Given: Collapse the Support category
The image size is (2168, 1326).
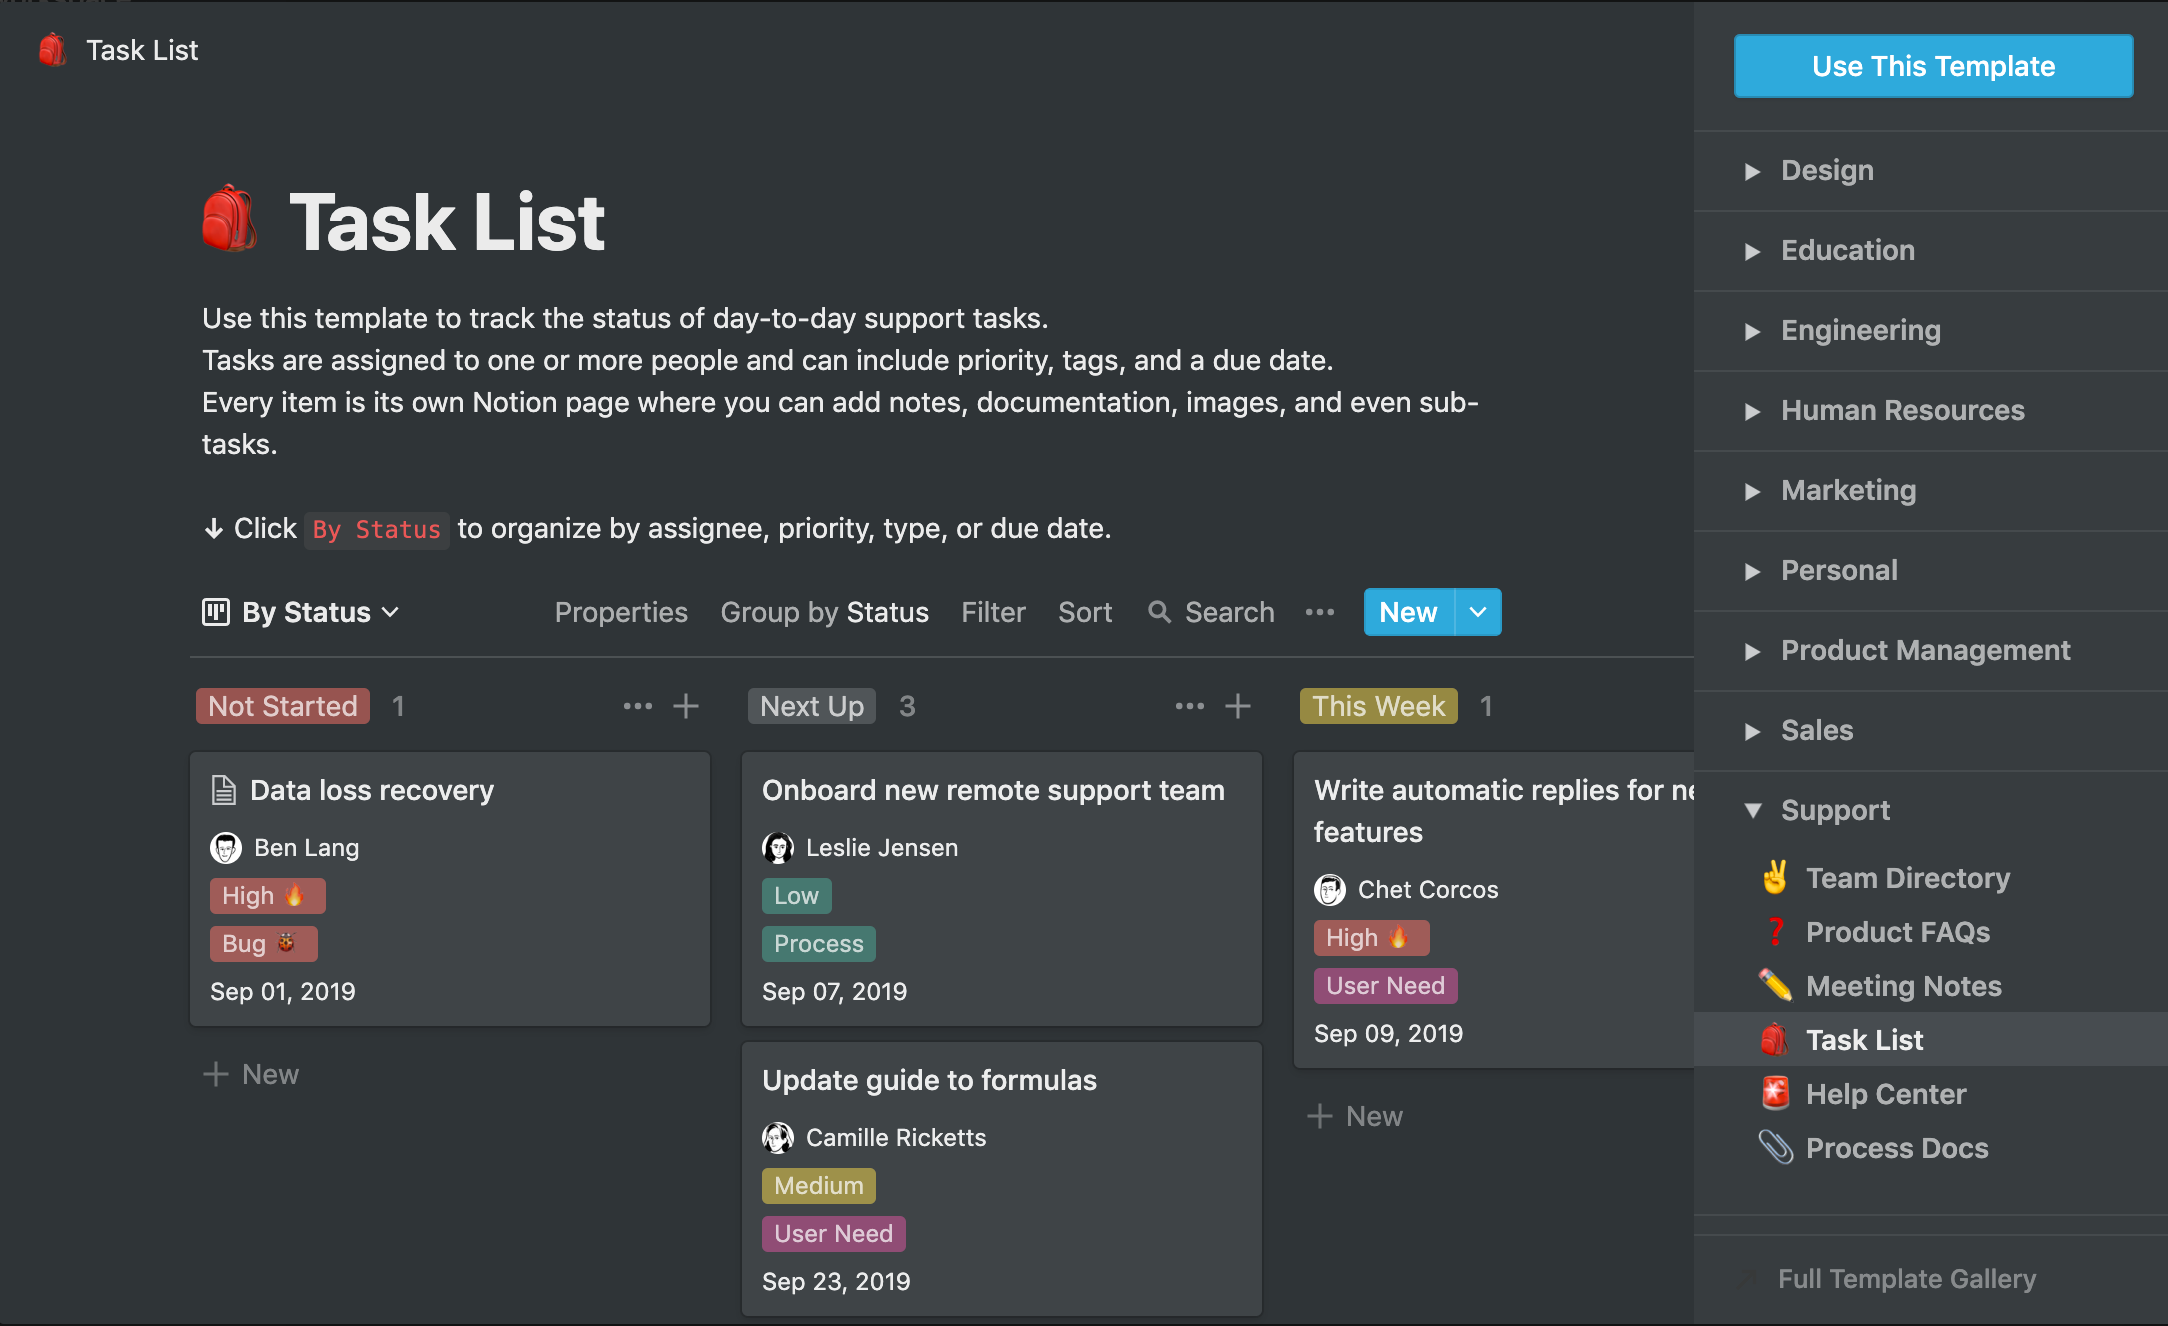Looking at the screenshot, I should [x=1752, y=810].
